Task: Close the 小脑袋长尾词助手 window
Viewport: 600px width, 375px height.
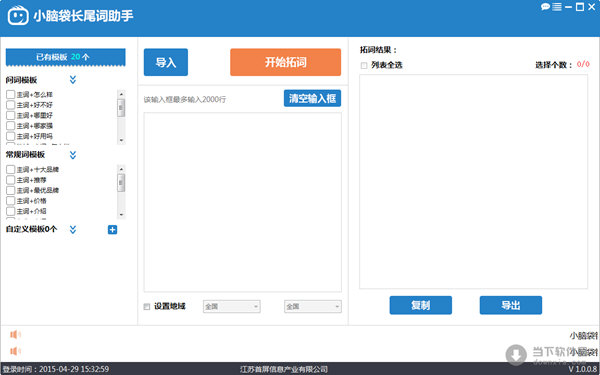Action: point(592,7)
